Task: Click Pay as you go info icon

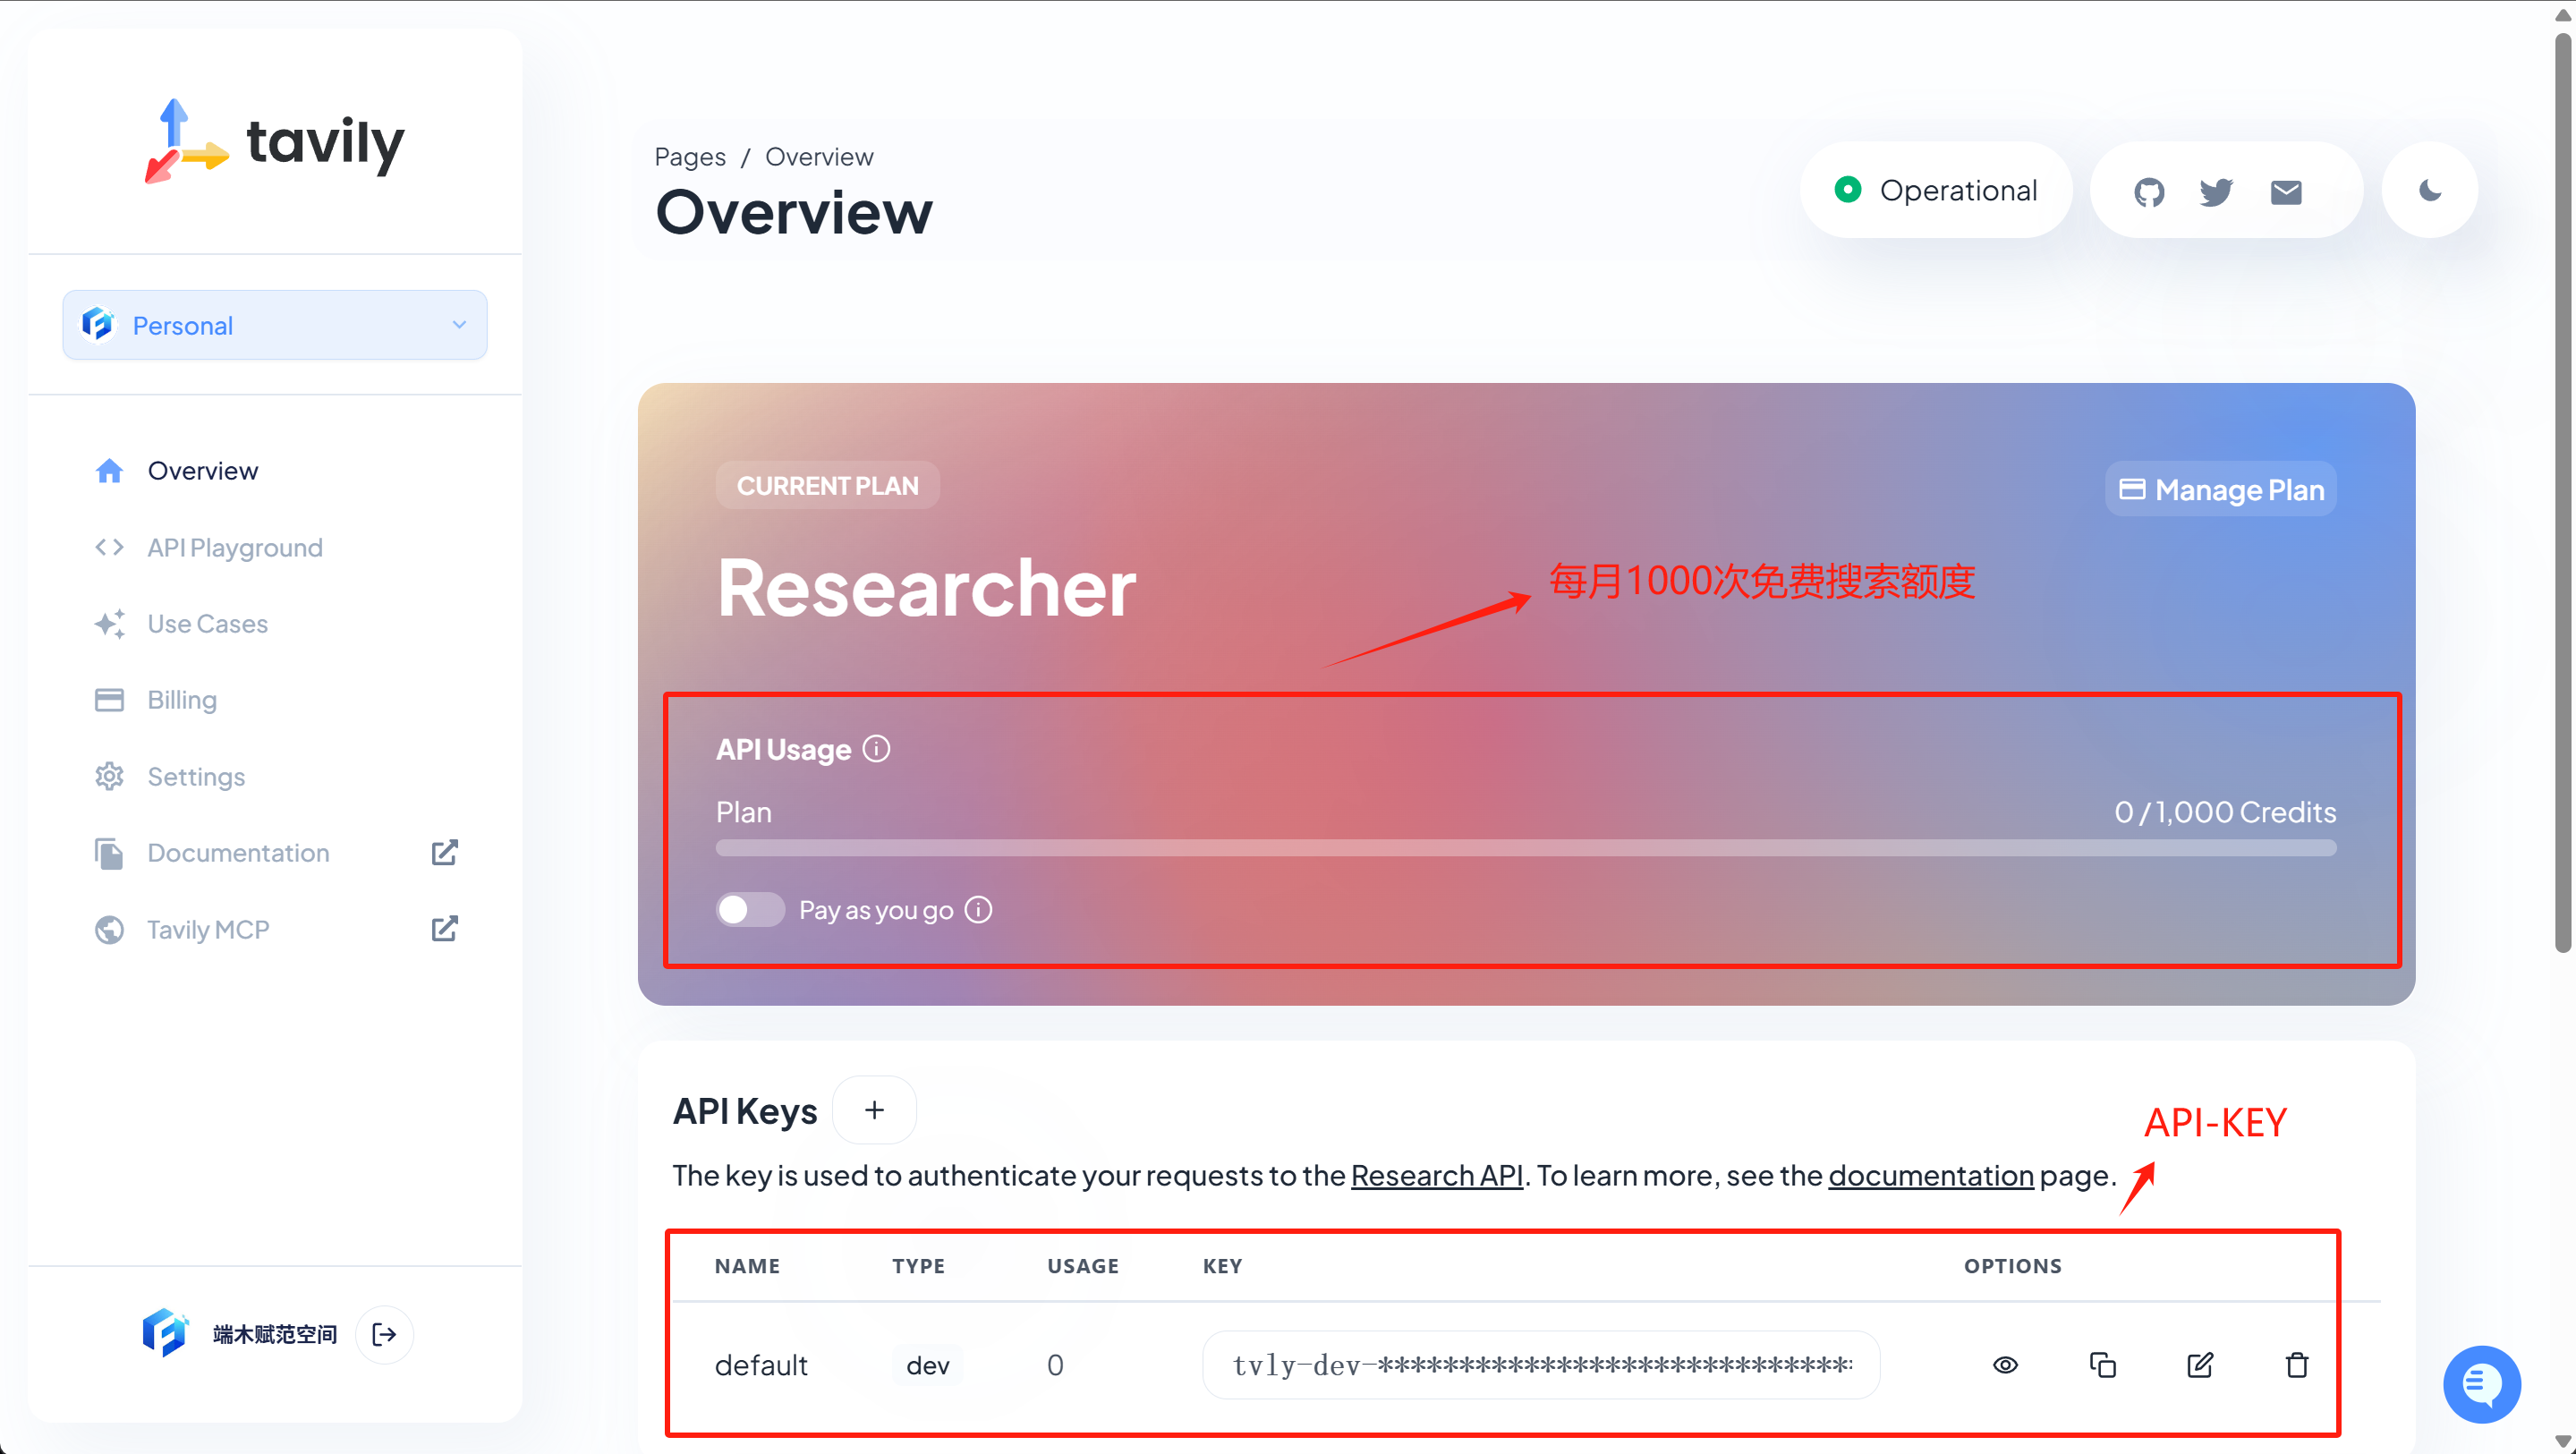Action: (x=978, y=910)
